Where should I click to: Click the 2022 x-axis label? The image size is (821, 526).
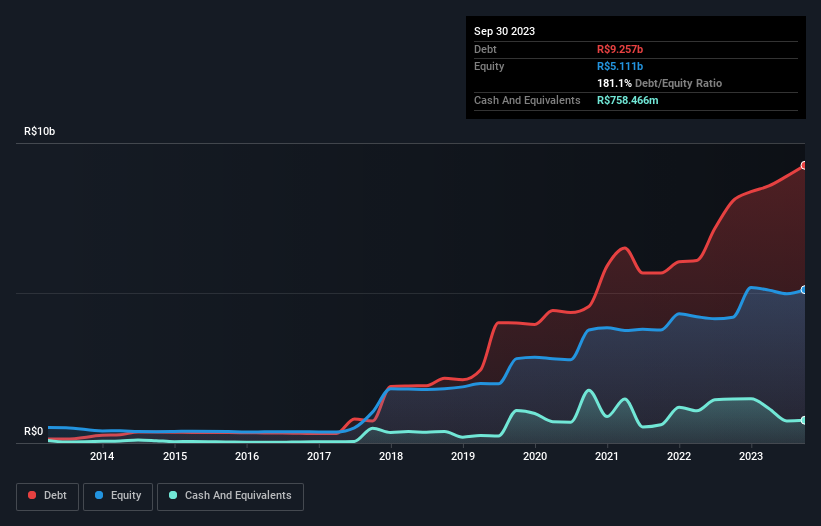(679, 456)
